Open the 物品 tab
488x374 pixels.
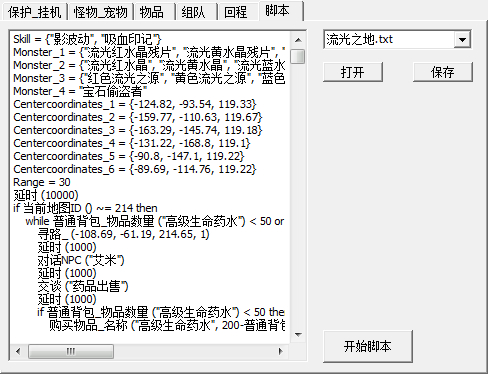[x=152, y=12]
